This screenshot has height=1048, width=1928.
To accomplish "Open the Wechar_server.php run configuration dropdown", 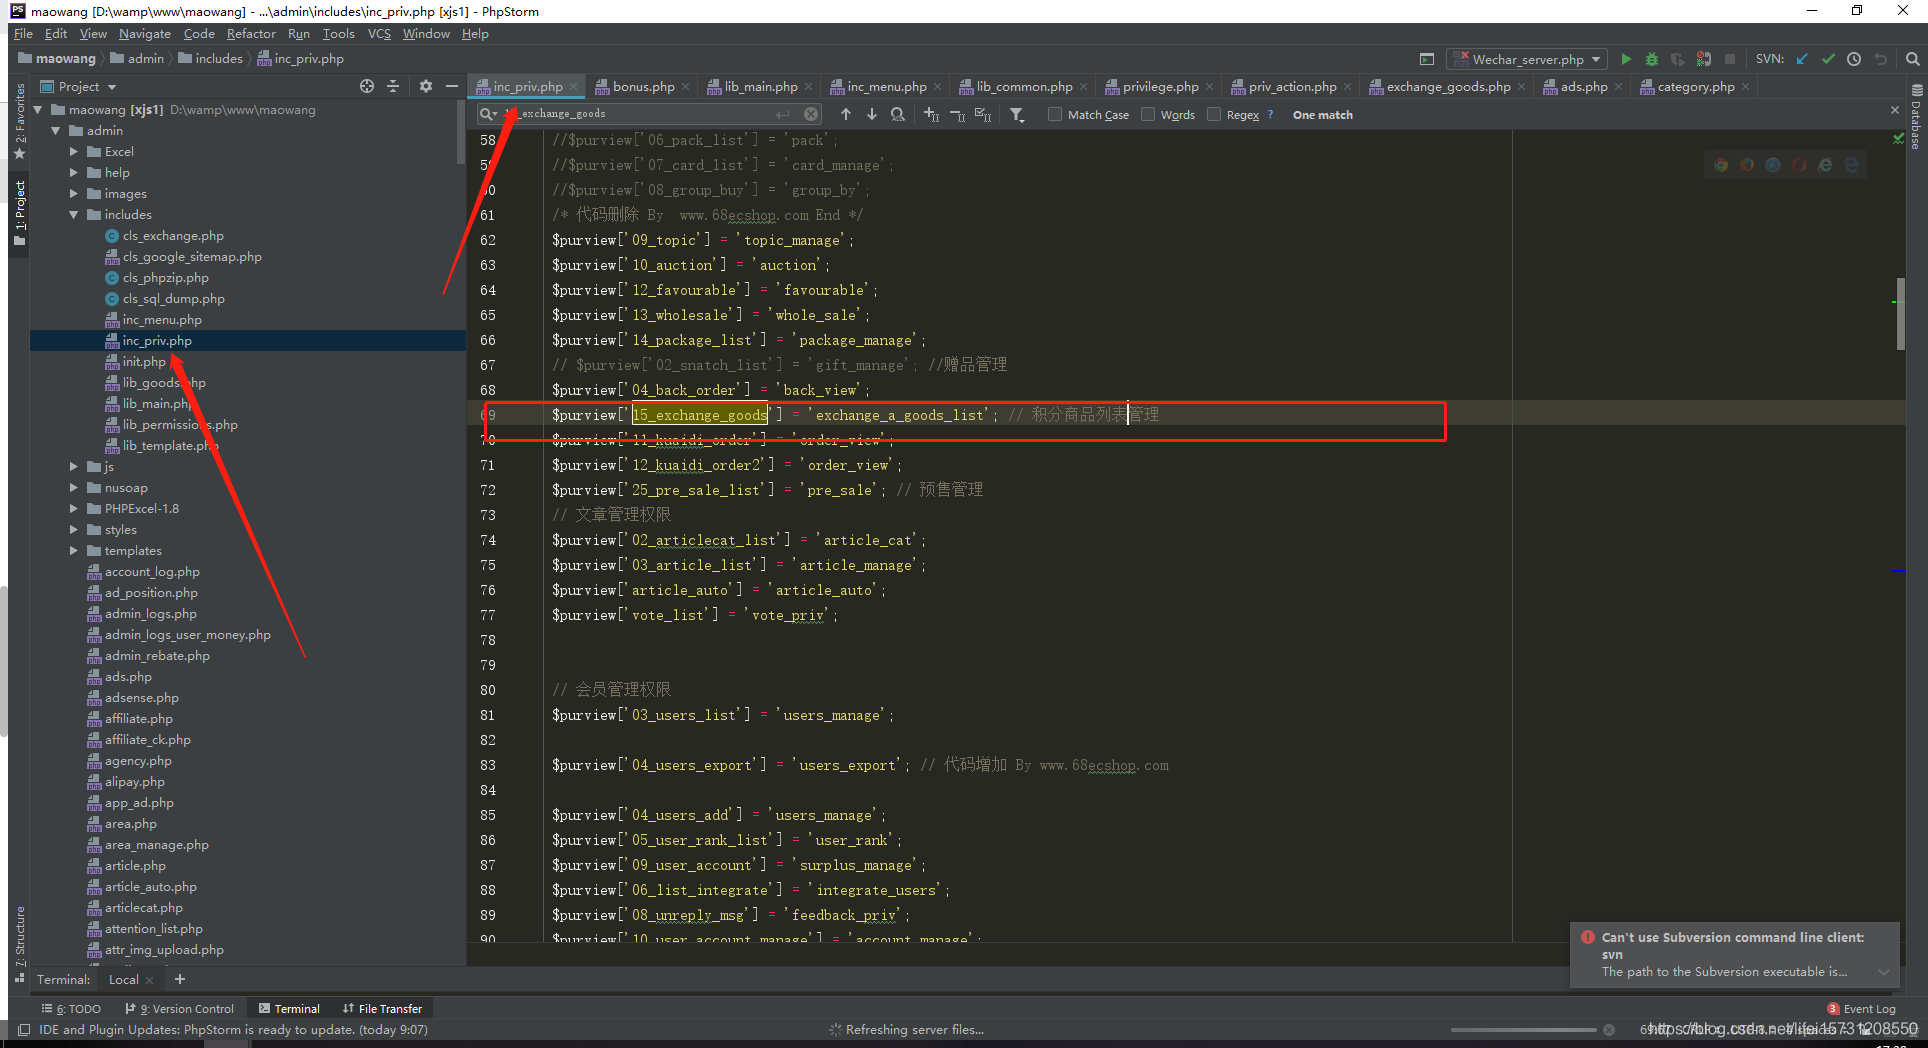I will [x=1528, y=59].
